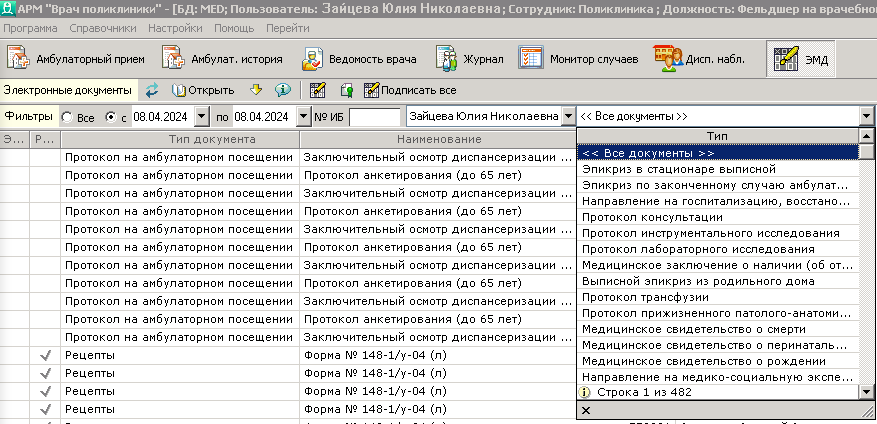Viewport: 877px width, 424px height.
Task: Select Протокол инструментального исследования option
Action: [x=718, y=233]
